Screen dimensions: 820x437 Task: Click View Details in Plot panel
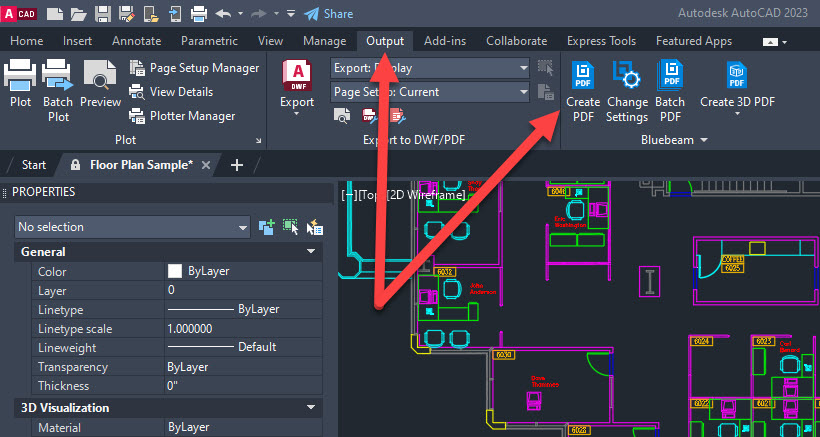click(x=172, y=92)
